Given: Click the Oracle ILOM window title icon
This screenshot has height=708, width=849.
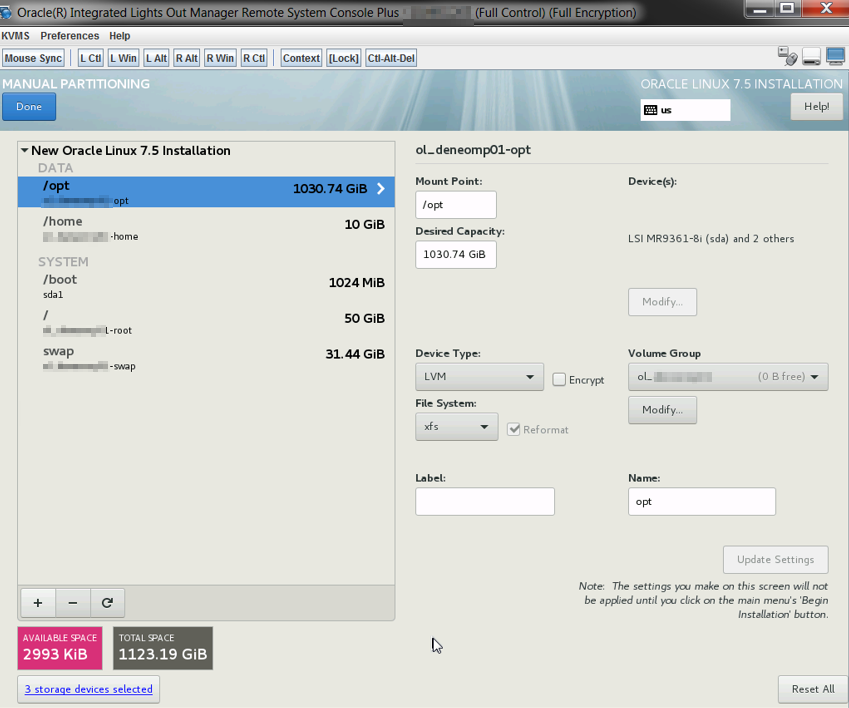Looking at the screenshot, I should [x=6, y=12].
